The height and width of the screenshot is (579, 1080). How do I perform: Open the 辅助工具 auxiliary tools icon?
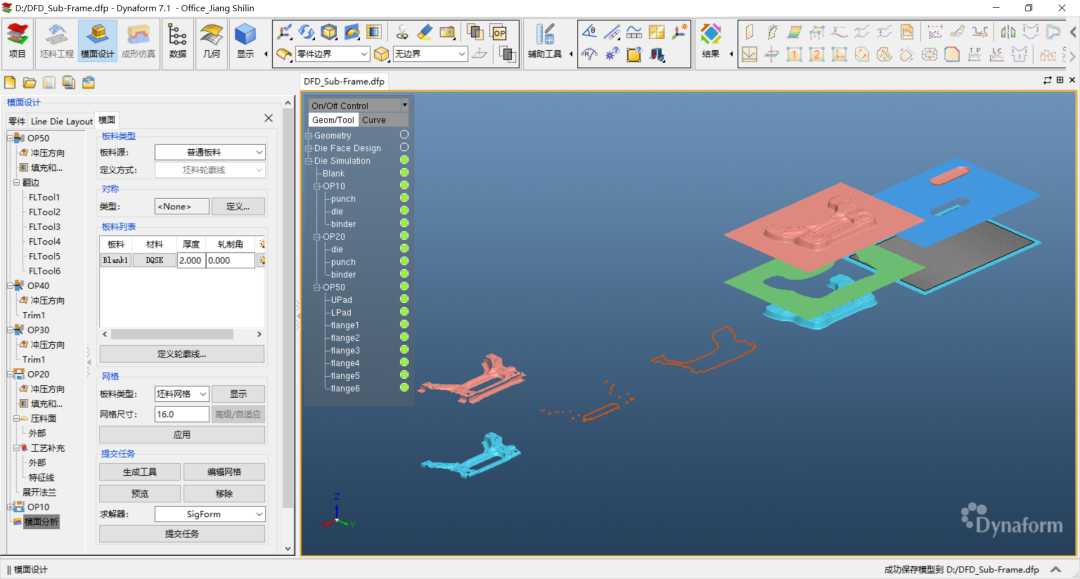(544, 41)
